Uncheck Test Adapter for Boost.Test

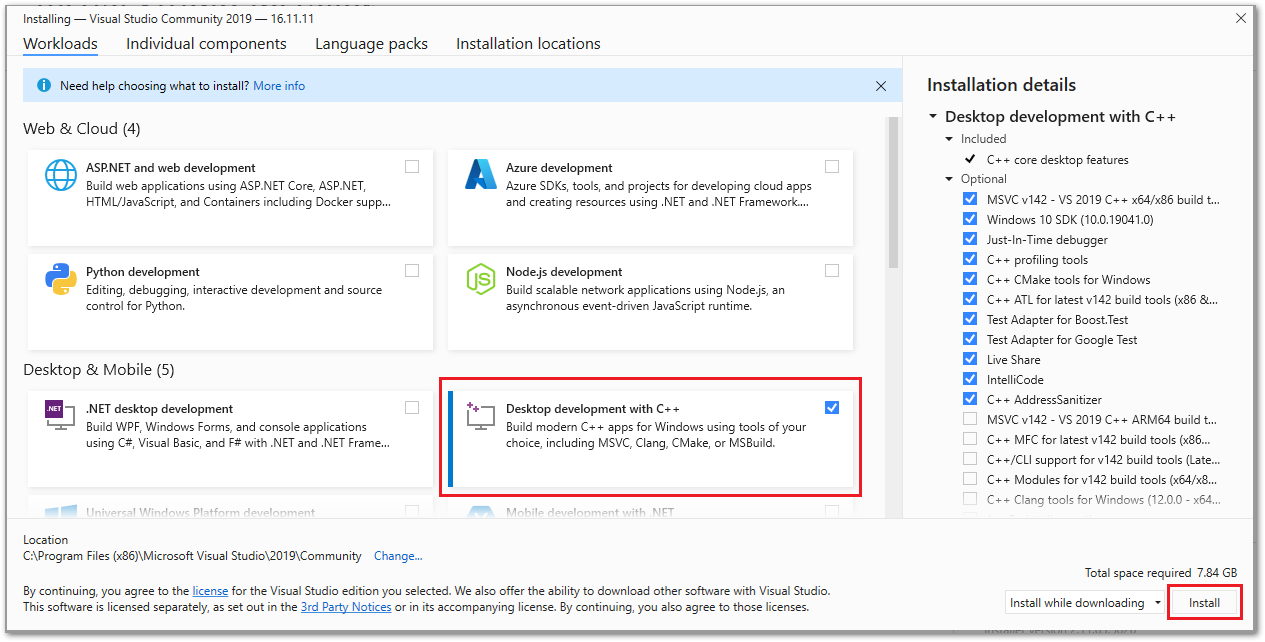[969, 319]
